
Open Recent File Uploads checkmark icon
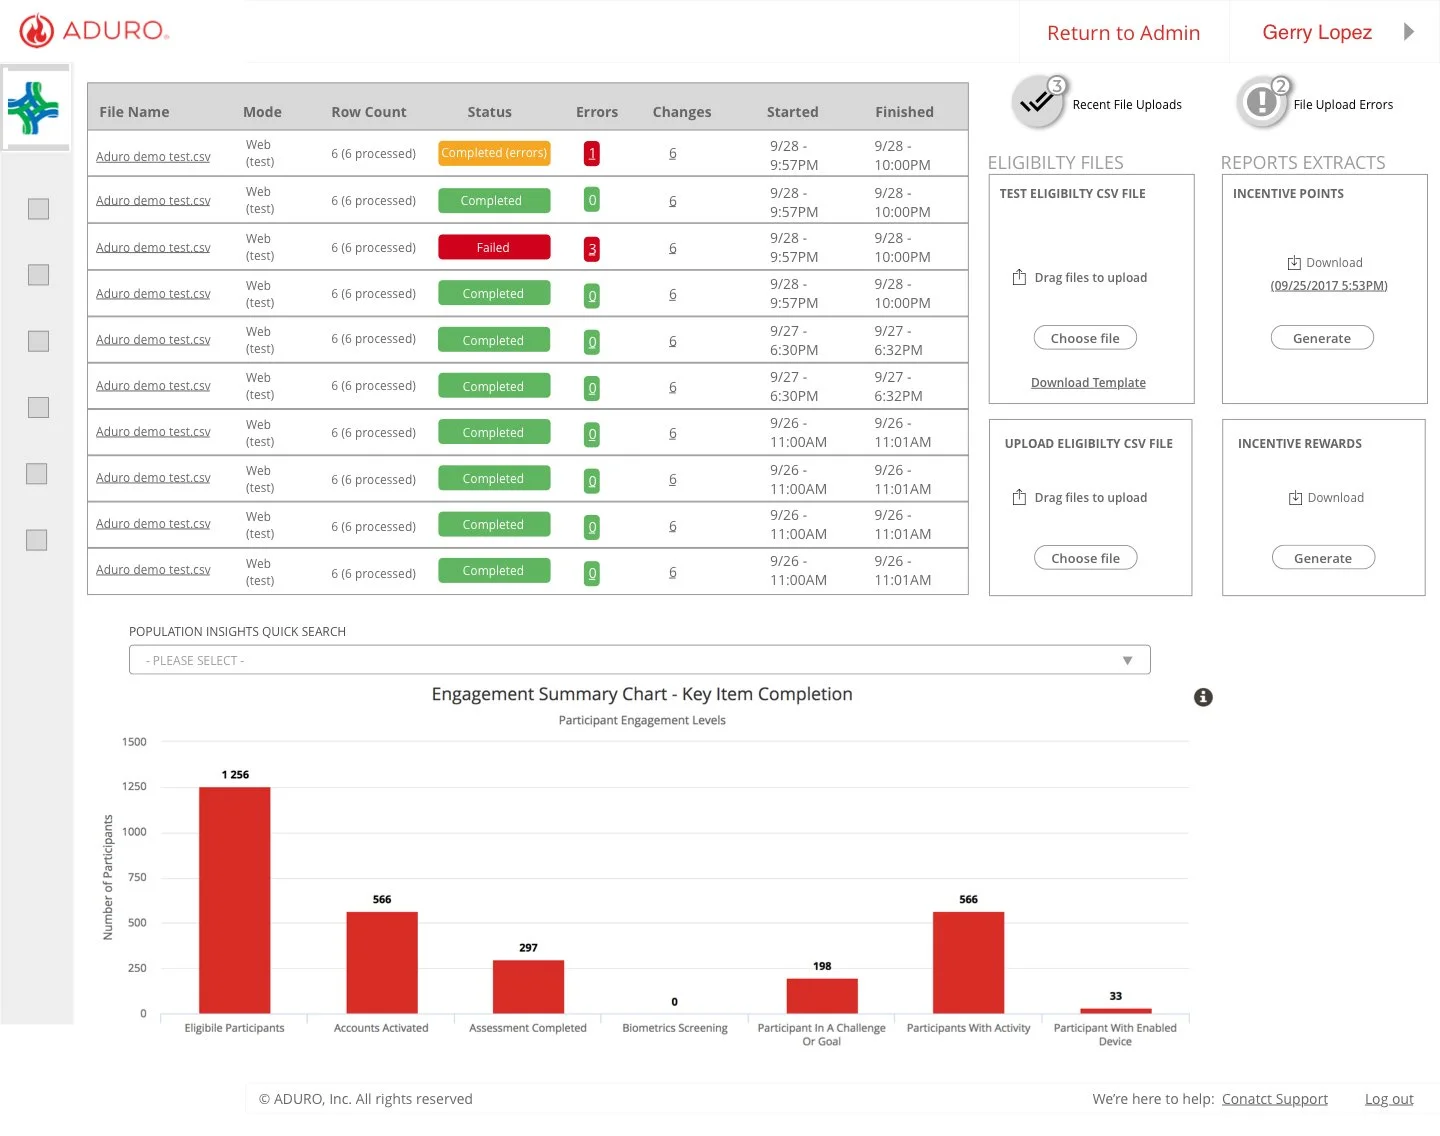tap(1037, 102)
